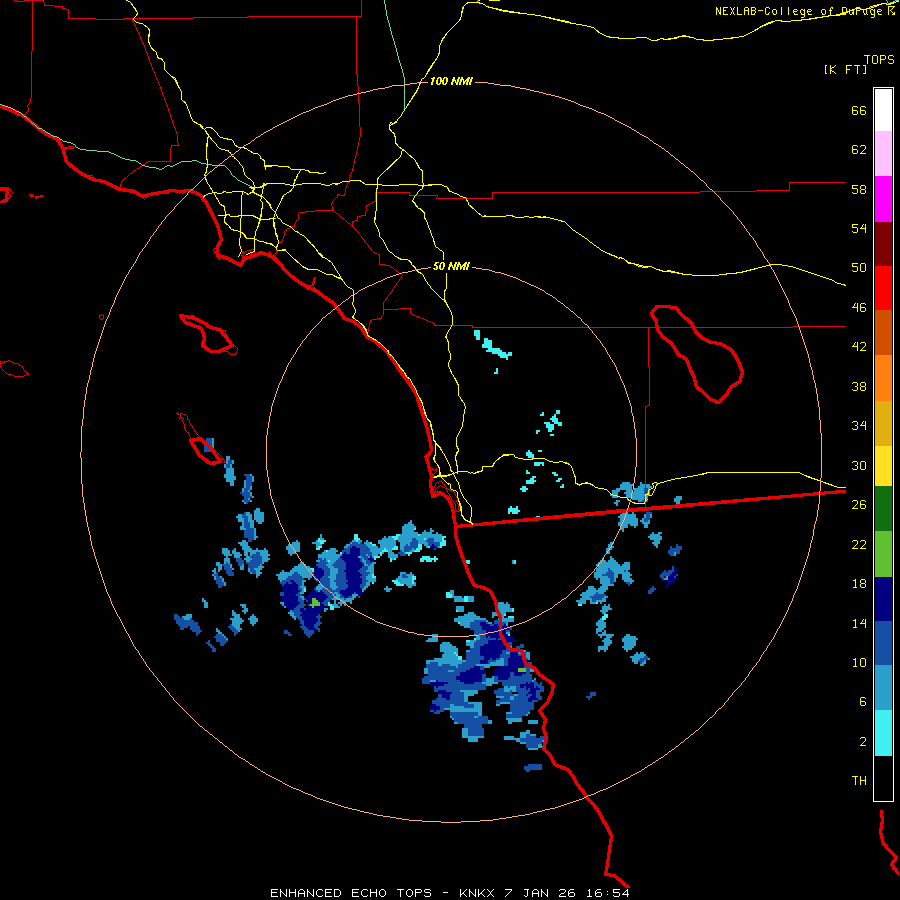Click the "TH" threshold legend label
Viewport: 900px width, 900px height.
859,781
